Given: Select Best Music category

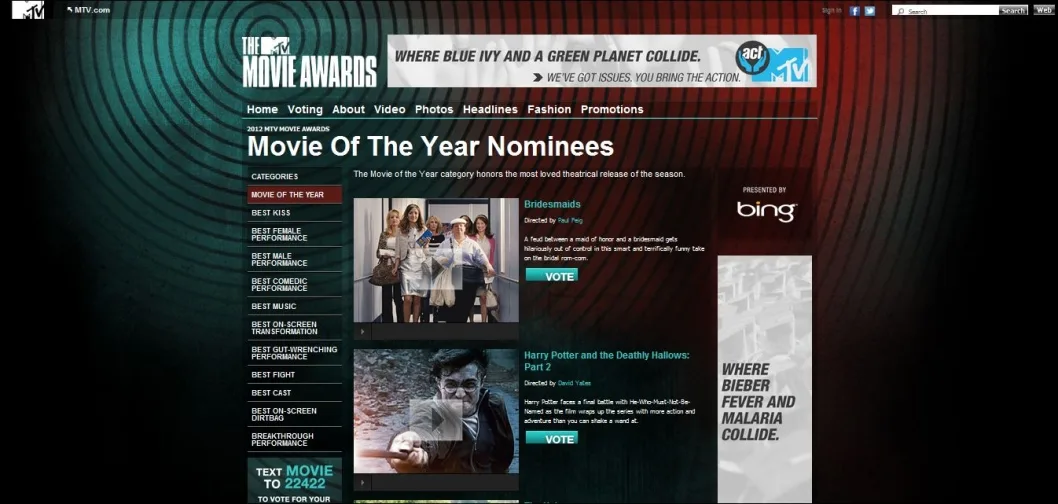Looking at the screenshot, I should 294,306.
